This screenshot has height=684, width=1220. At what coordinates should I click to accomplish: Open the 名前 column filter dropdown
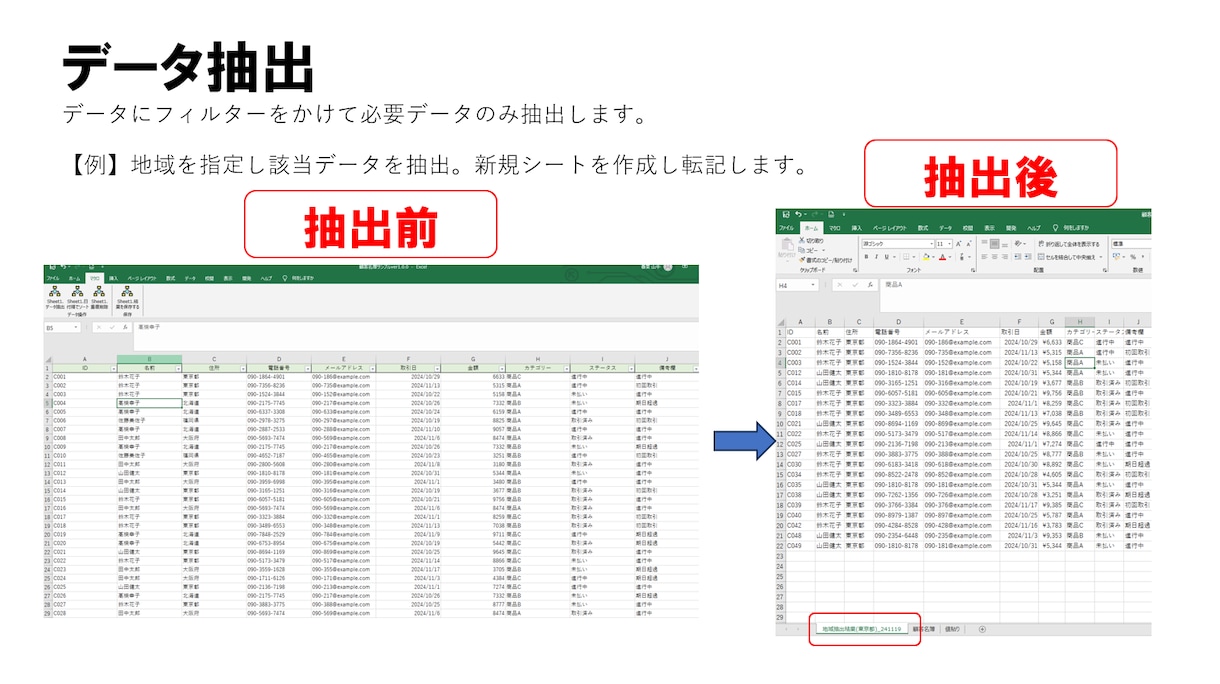178,368
